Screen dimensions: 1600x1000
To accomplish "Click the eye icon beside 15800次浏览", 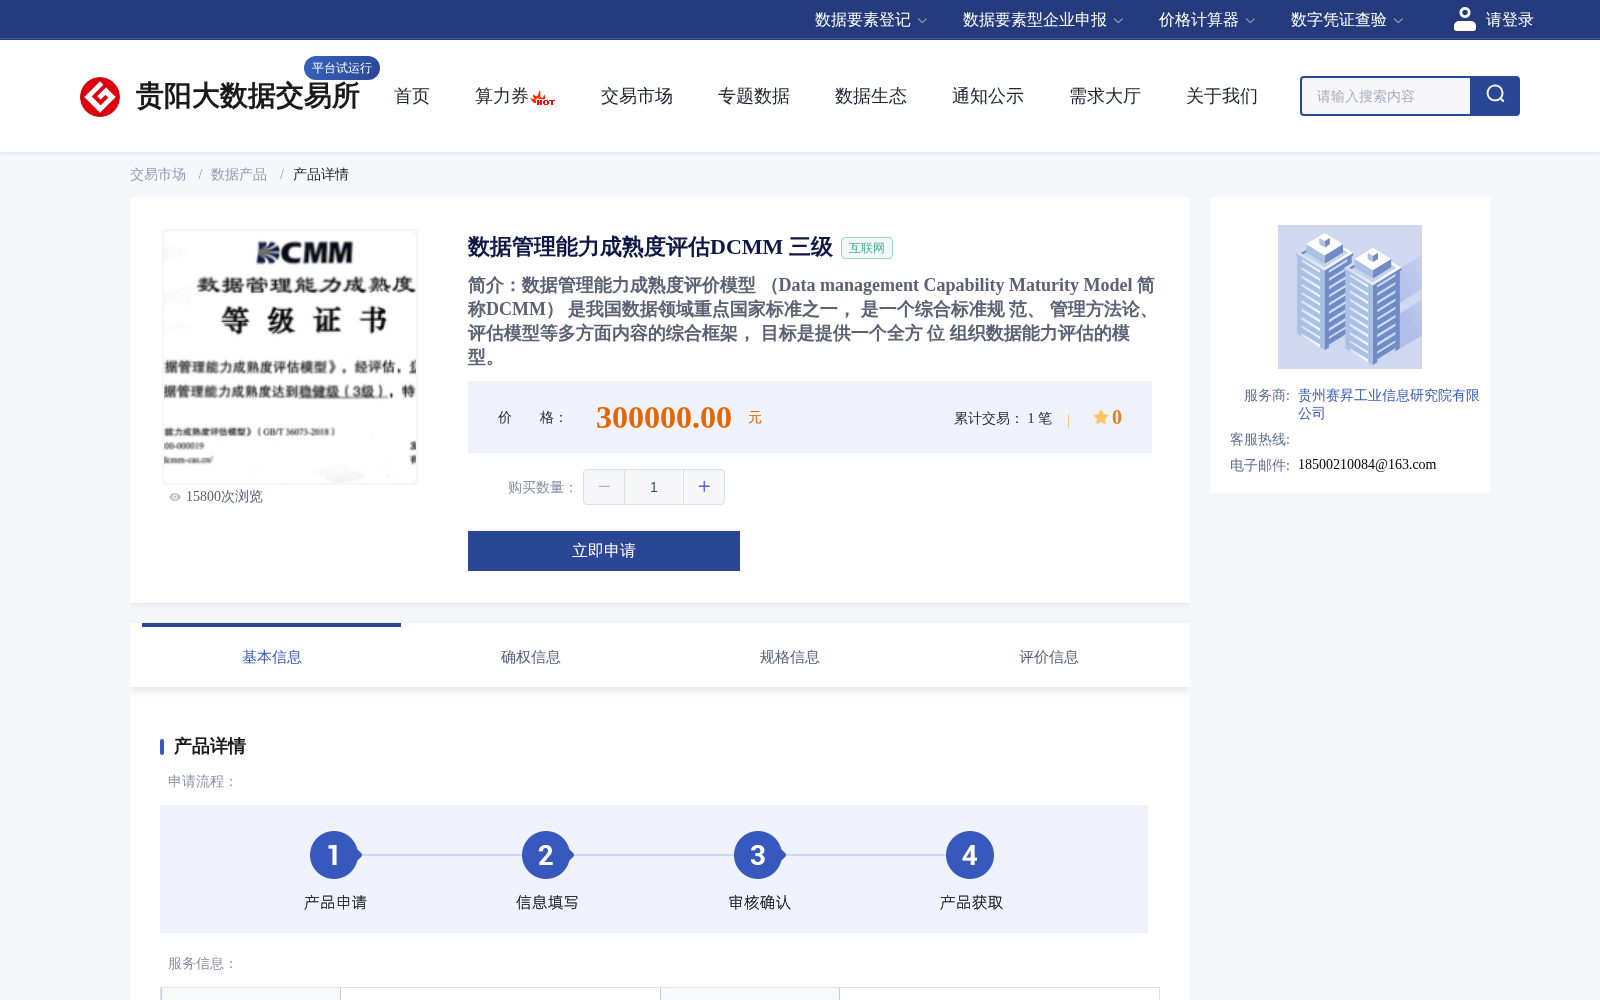I will (x=175, y=497).
